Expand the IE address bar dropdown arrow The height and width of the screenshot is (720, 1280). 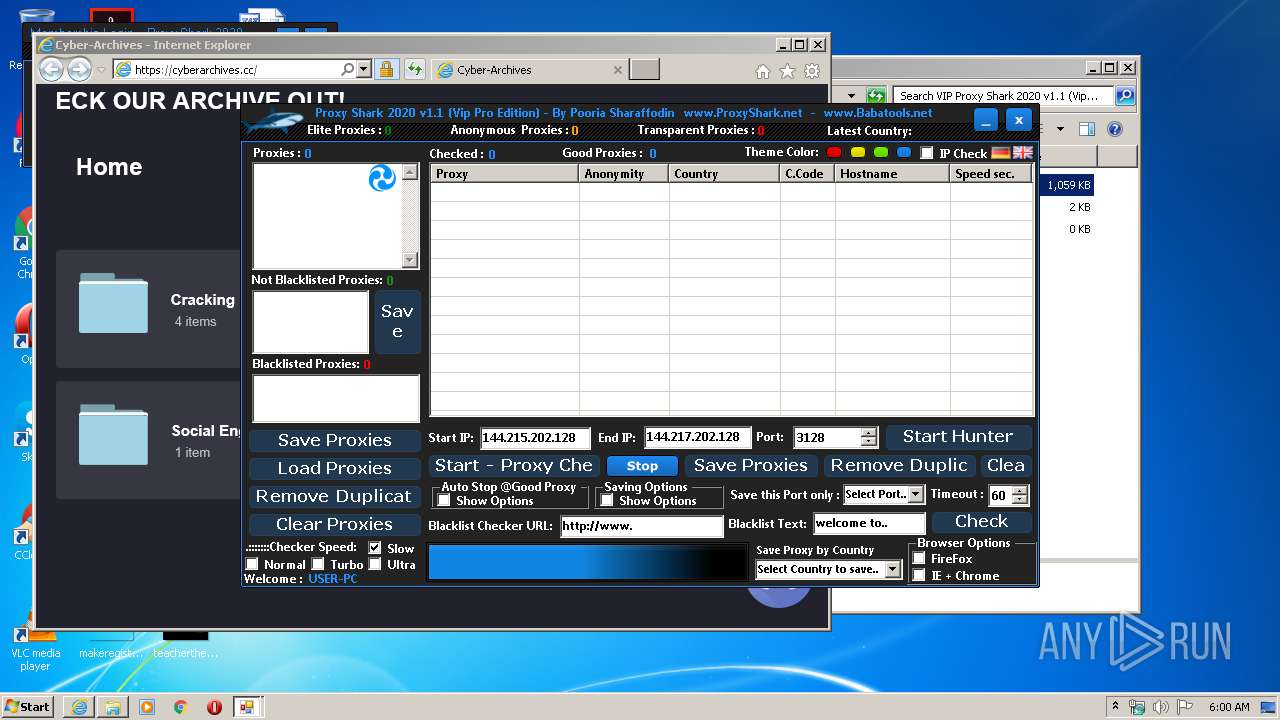[364, 70]
